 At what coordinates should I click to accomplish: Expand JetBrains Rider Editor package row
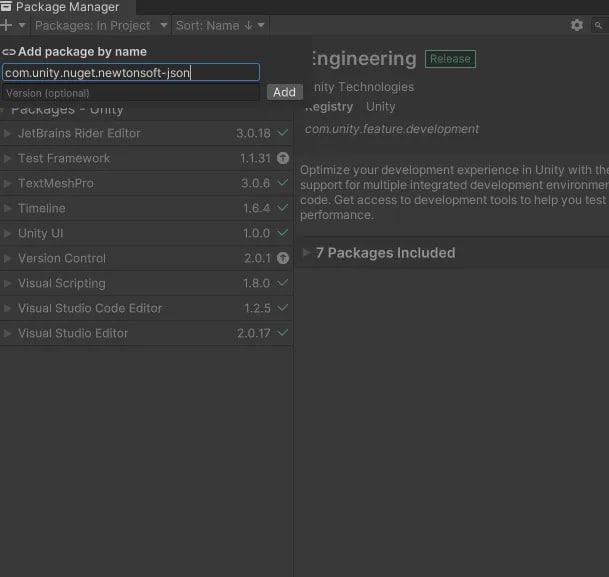click(7, 134)
